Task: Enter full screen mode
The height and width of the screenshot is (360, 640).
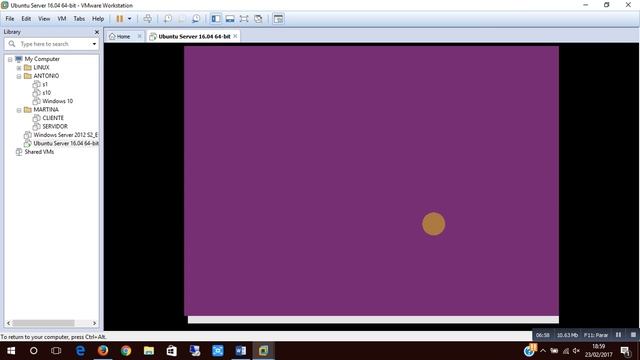Action: [x=244, y=19]
